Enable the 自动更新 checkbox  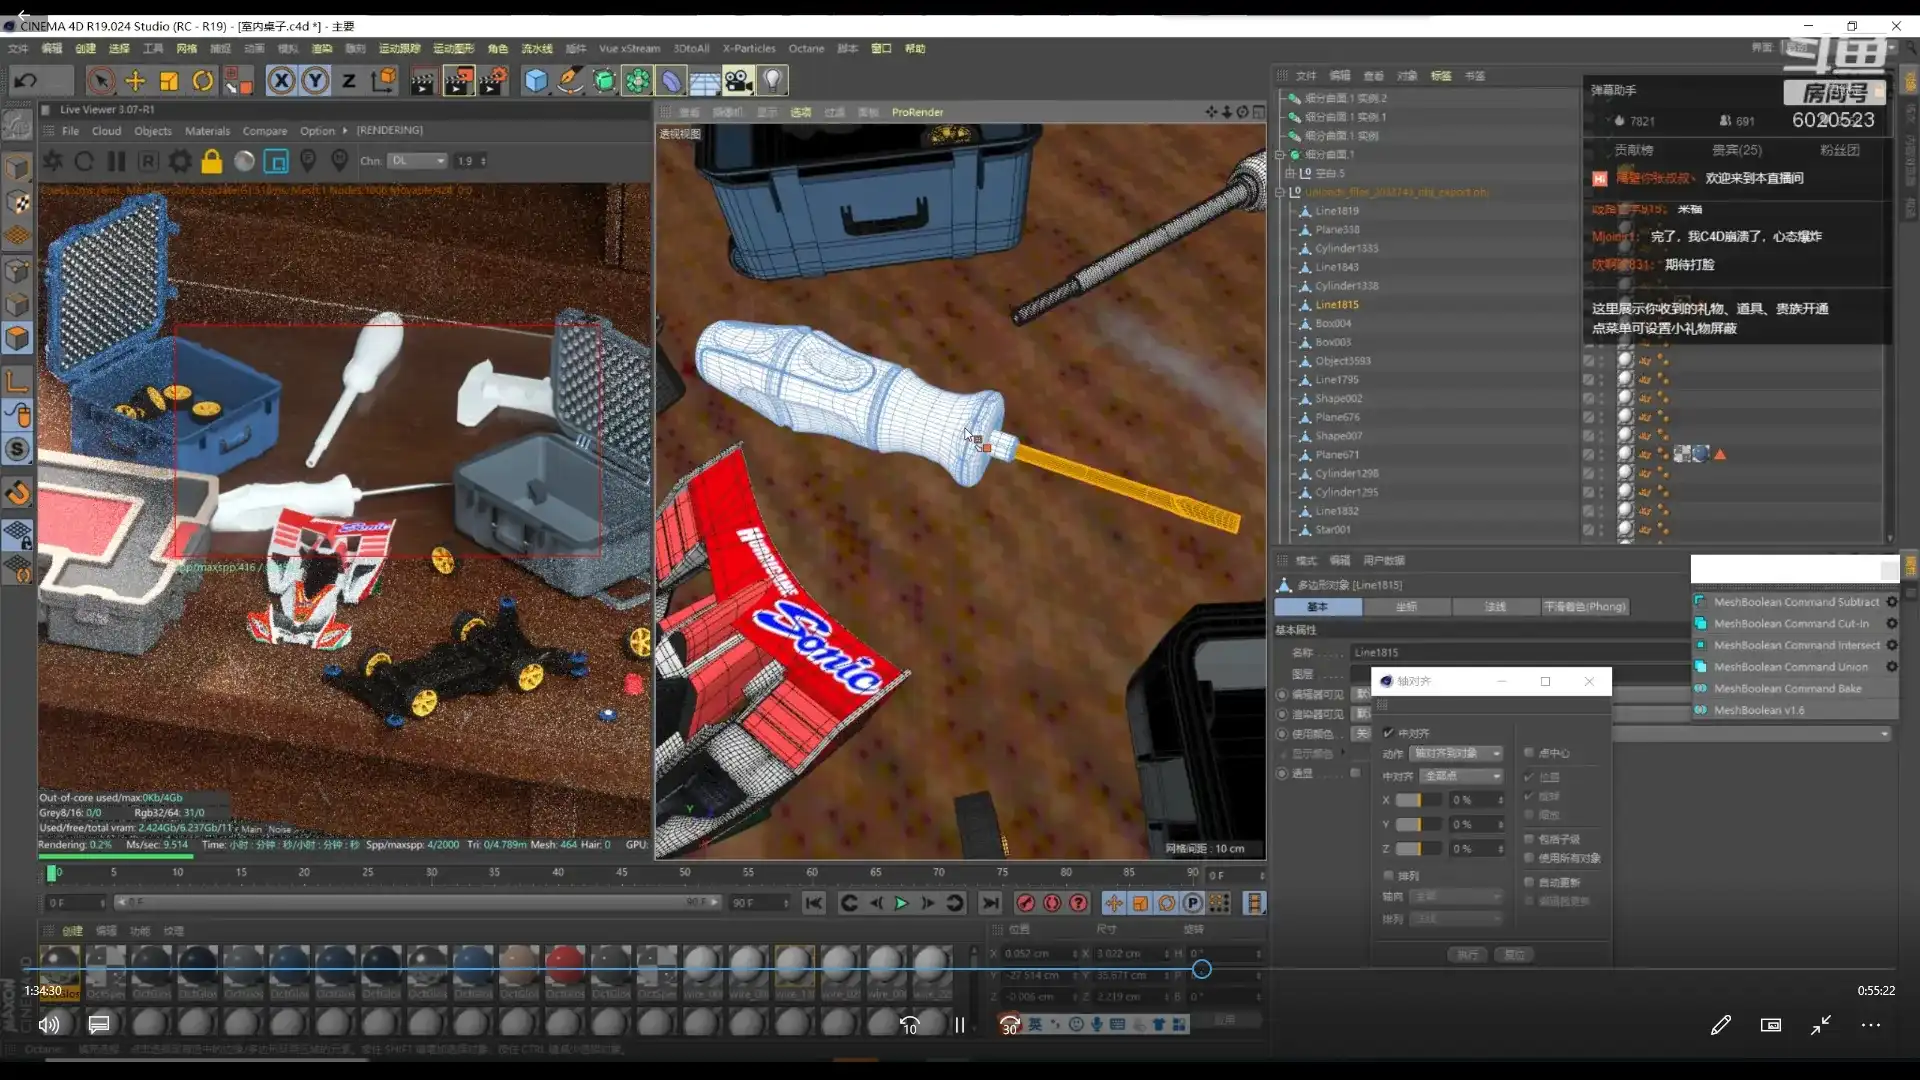[1529, 882]
